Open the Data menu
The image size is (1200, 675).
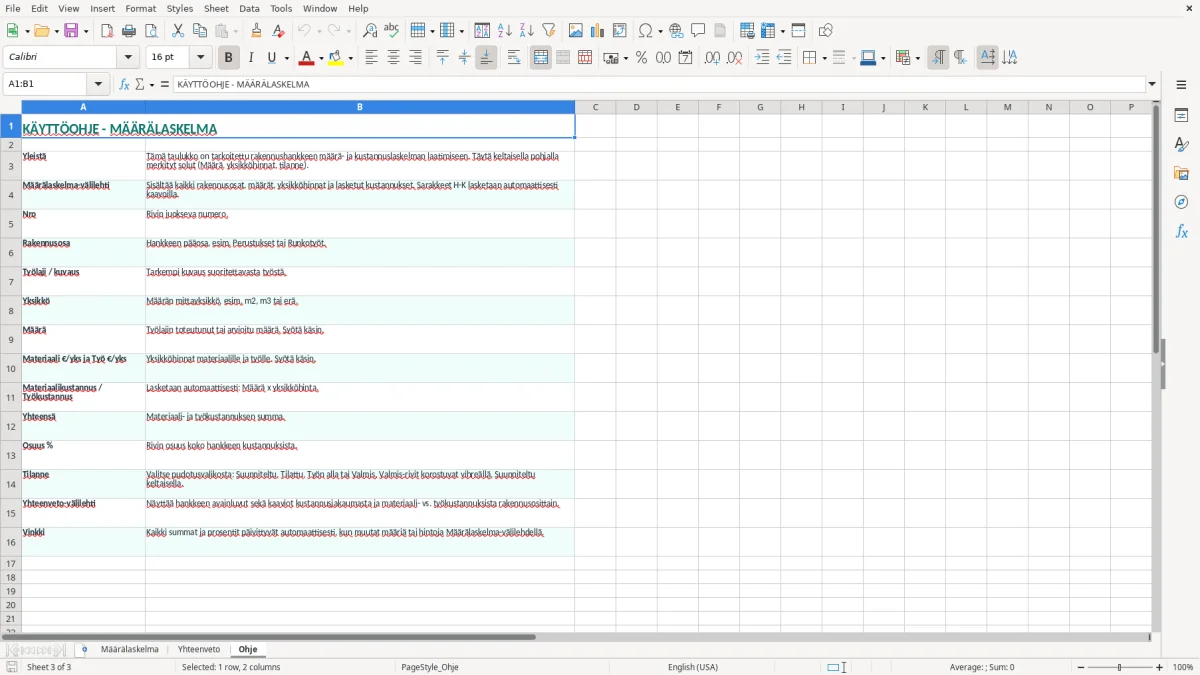click(249, 8)
